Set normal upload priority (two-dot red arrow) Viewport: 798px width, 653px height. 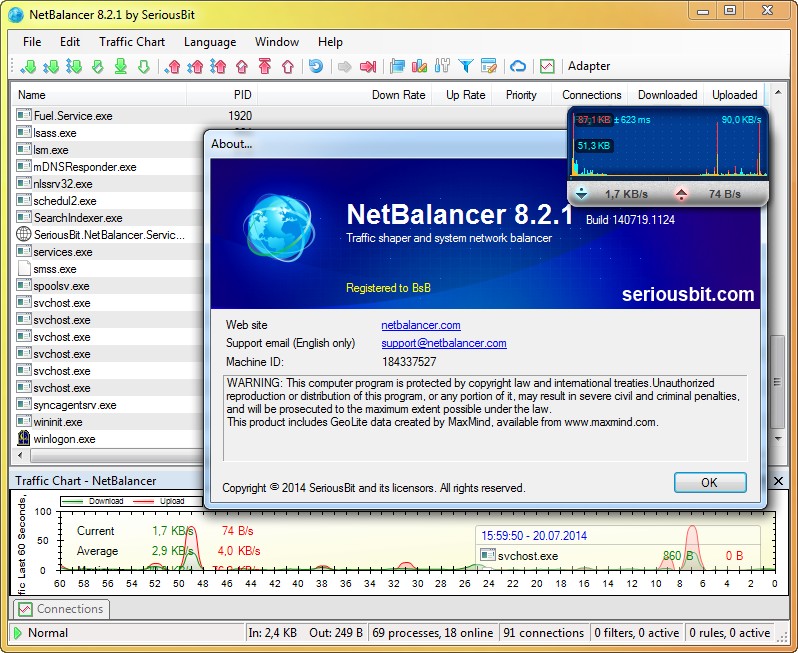point(195,66)
